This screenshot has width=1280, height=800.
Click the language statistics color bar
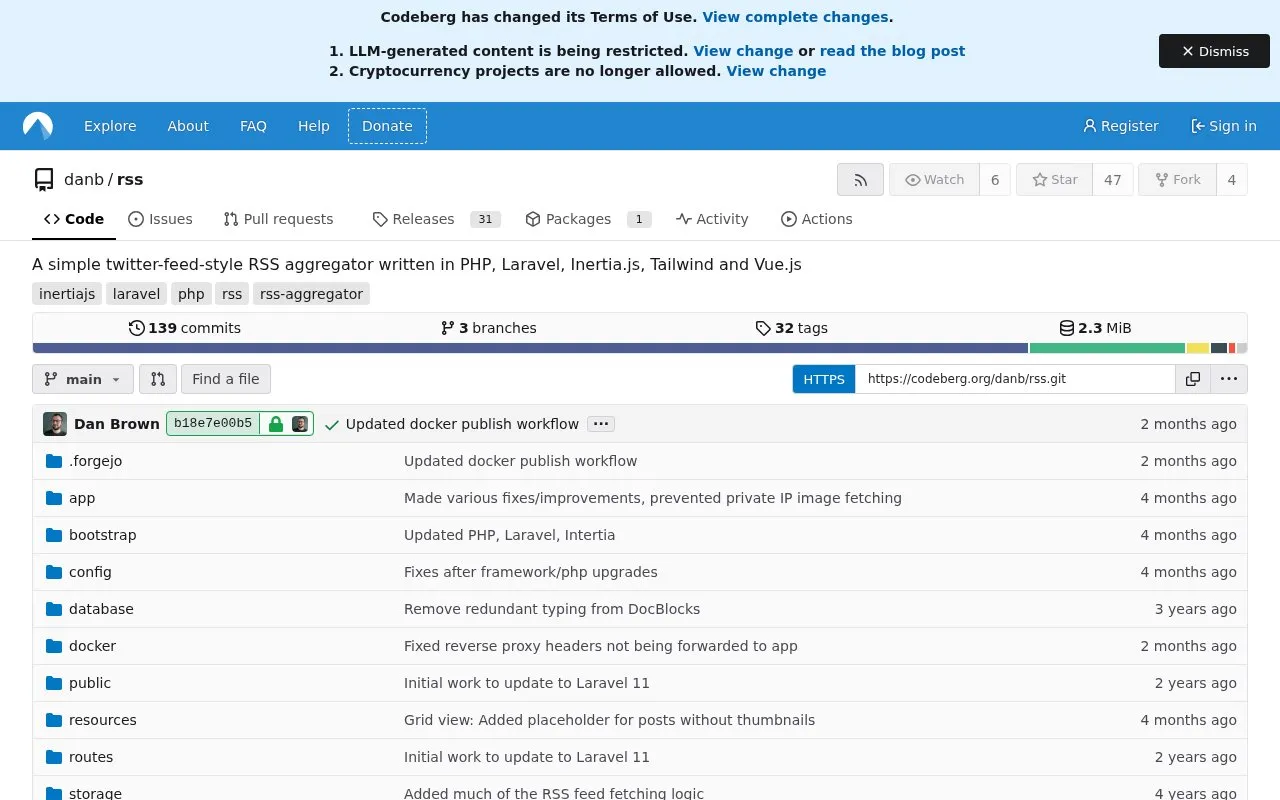(640, 348)
